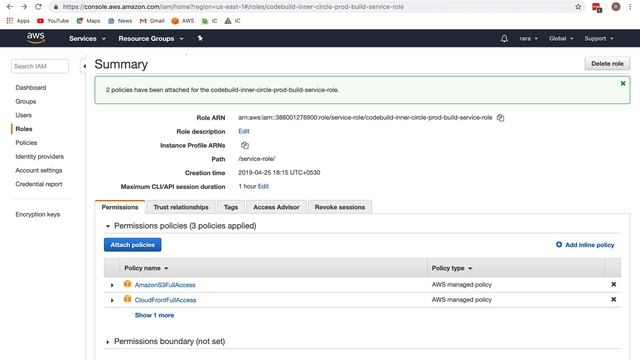640x360 pixels.
Task: Open the AmazonS3FullAccess policy link
Action: (165, 285)
